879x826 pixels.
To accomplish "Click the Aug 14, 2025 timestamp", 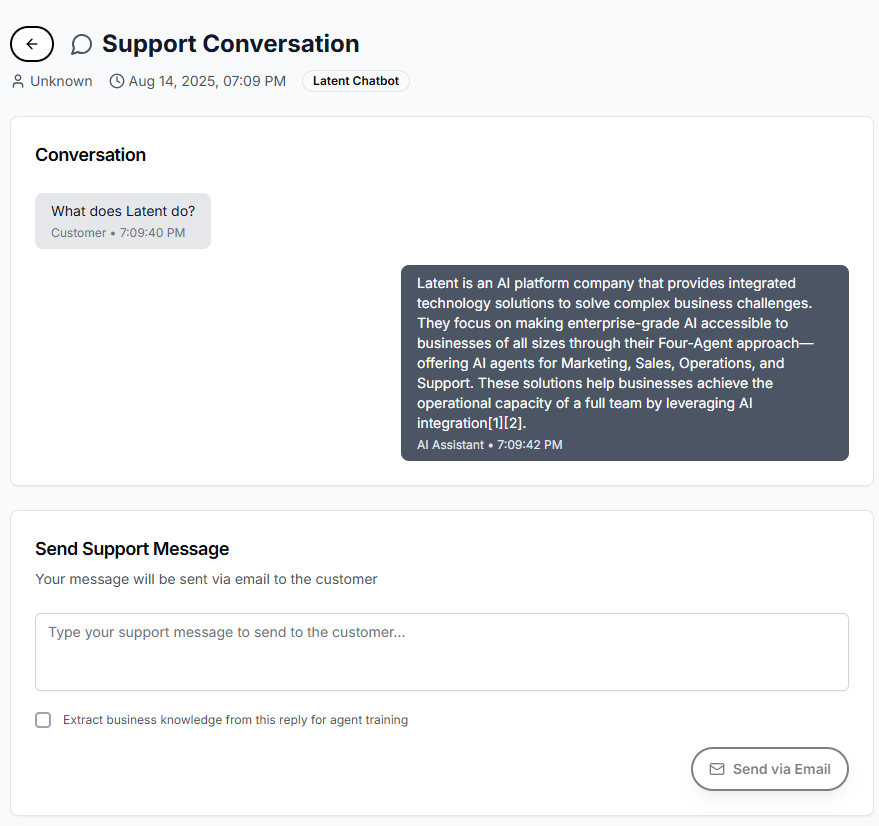I will point(207,81).
